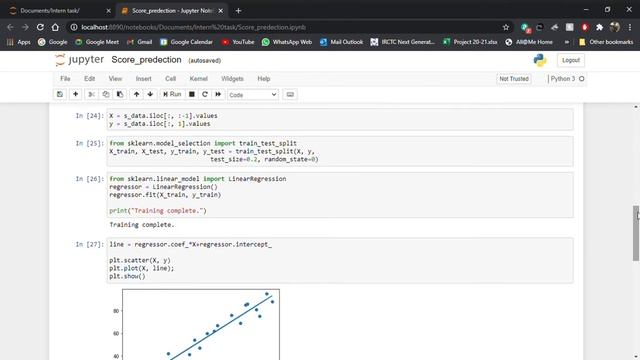Open the Extensions puzzle icon
Screen dimensions: 640x360
(x=599, y=27)
